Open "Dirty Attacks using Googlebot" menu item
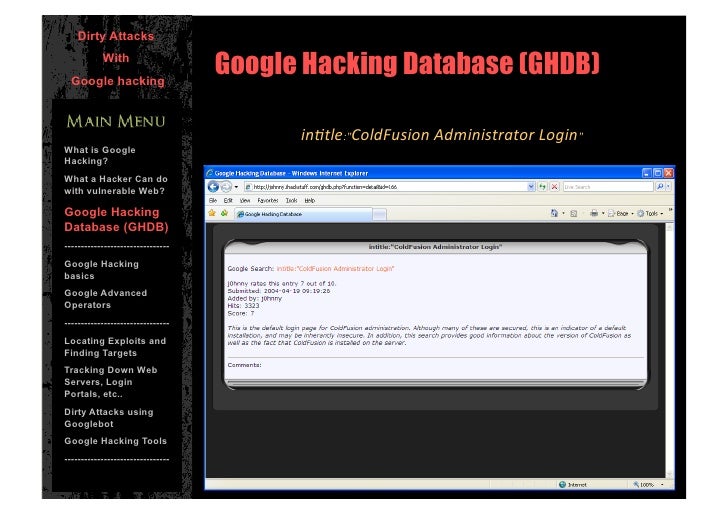Screen dimensions: 728x514 pos(109,418)
